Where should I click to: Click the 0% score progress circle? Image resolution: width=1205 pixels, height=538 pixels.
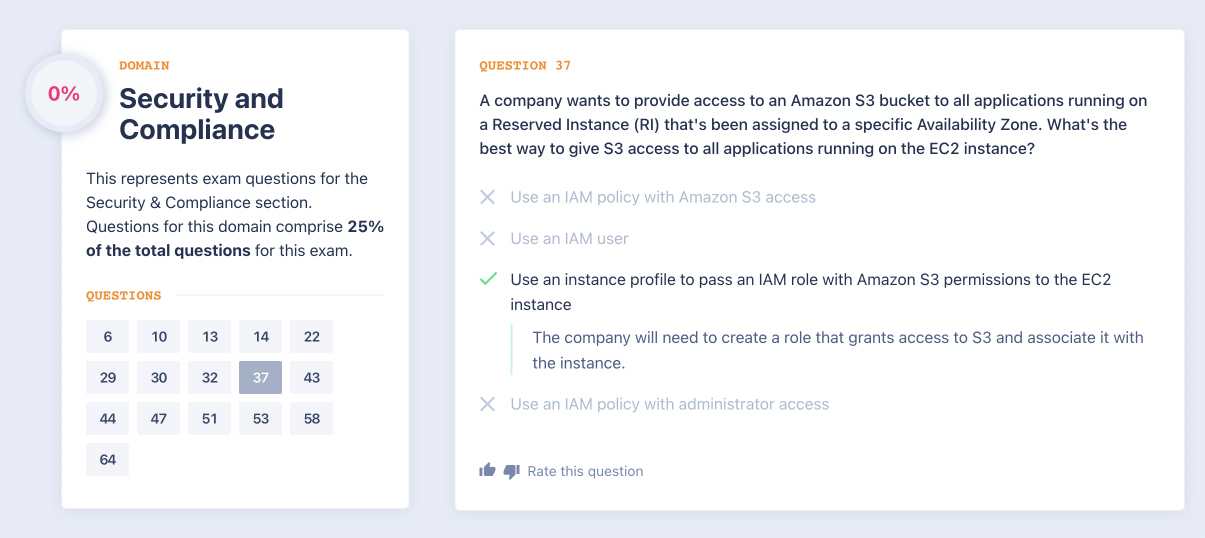click(x=64, y=94)
